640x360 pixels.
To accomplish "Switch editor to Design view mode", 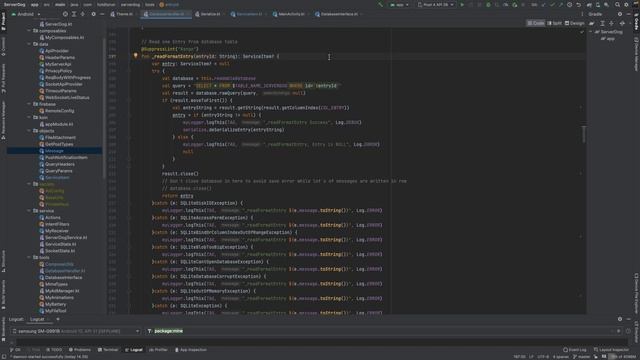I will pos(575,23).
